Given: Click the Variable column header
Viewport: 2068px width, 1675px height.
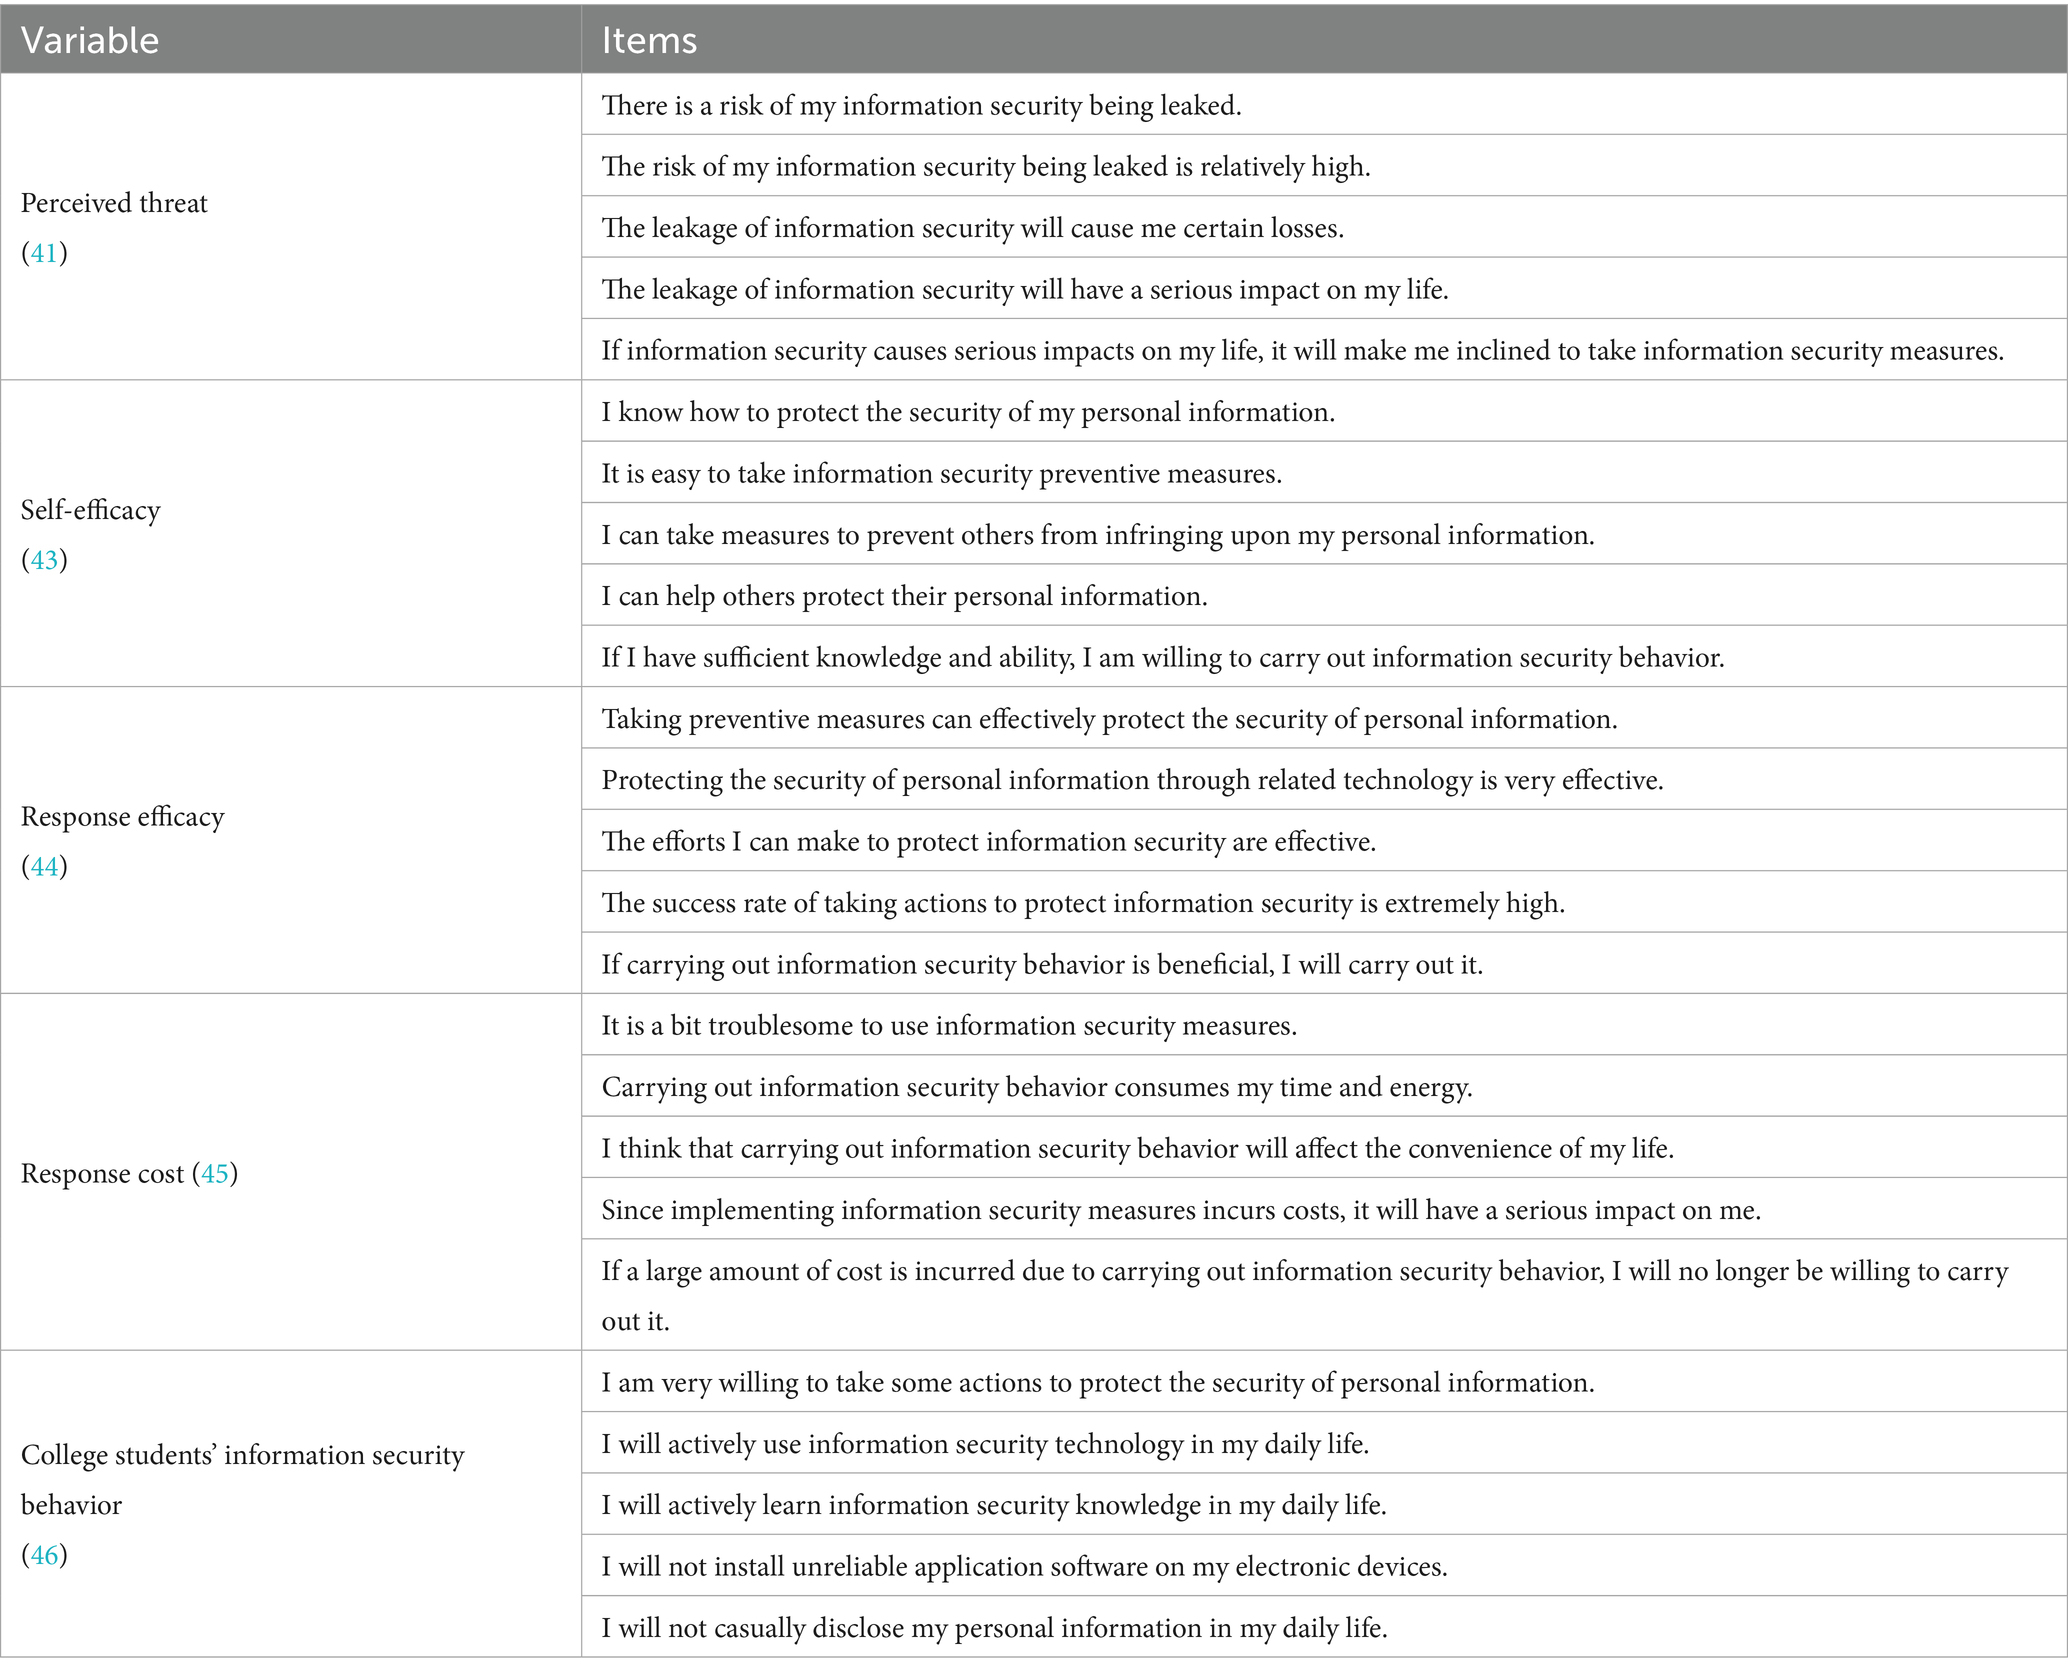Looking at the screenshot, I should [x=90, y=40].
